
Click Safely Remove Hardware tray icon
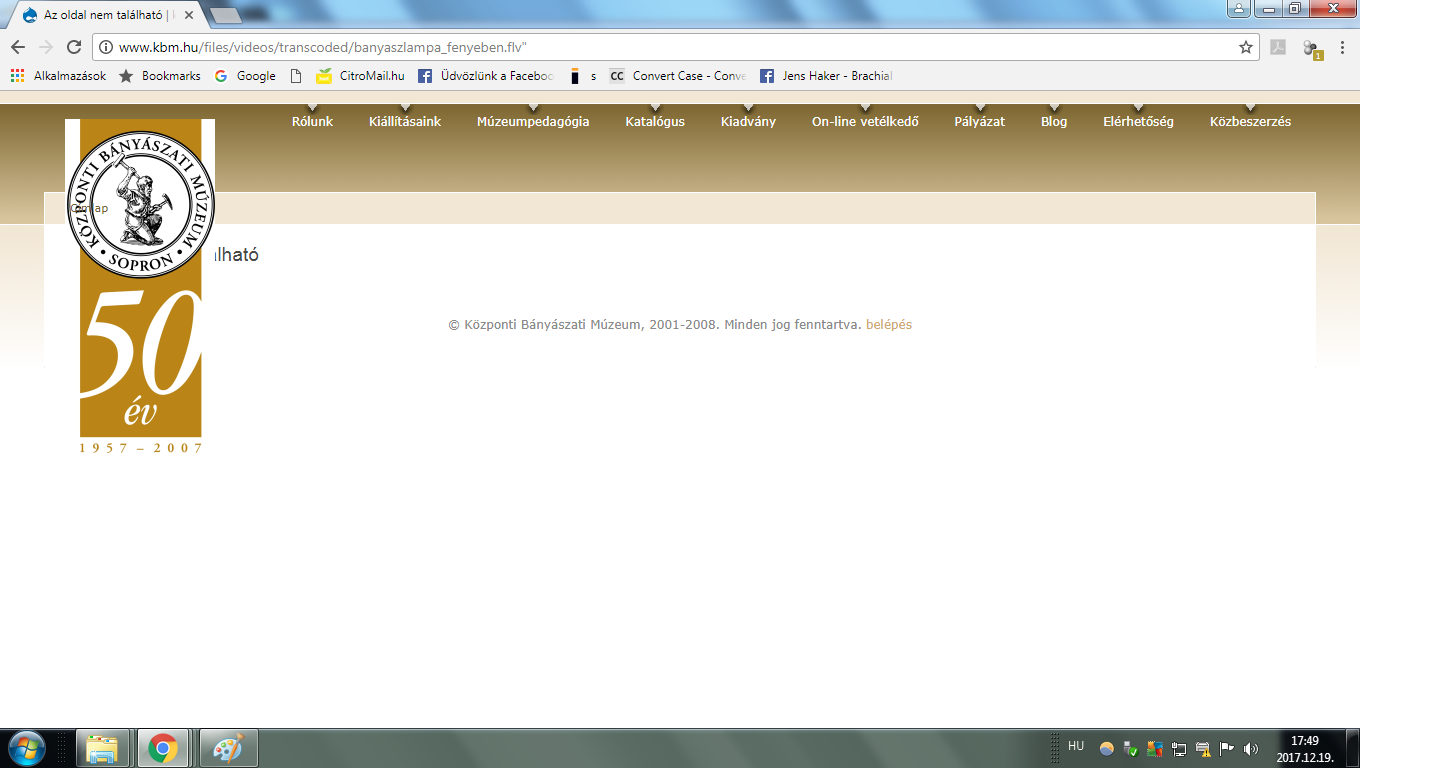[x=1131, y=748]
